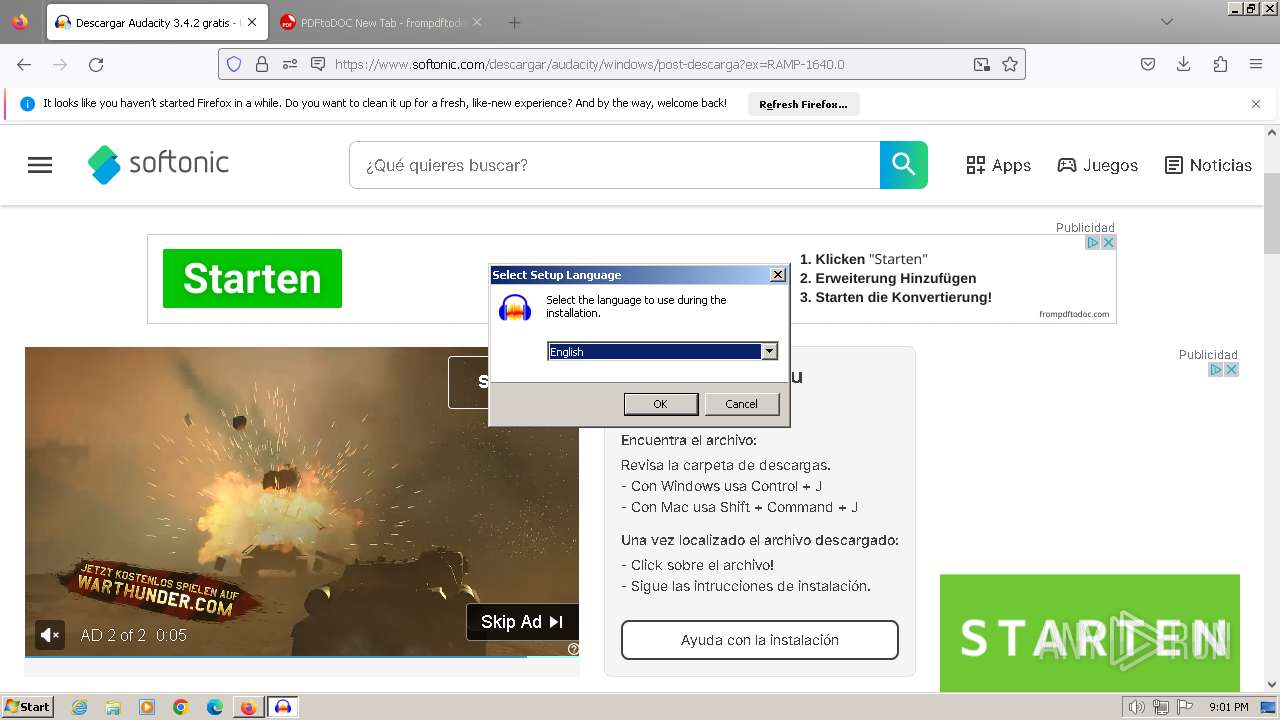Open the Action Center flag icon
This screenshot has height=720, width=1280.
pos(1185,707)
